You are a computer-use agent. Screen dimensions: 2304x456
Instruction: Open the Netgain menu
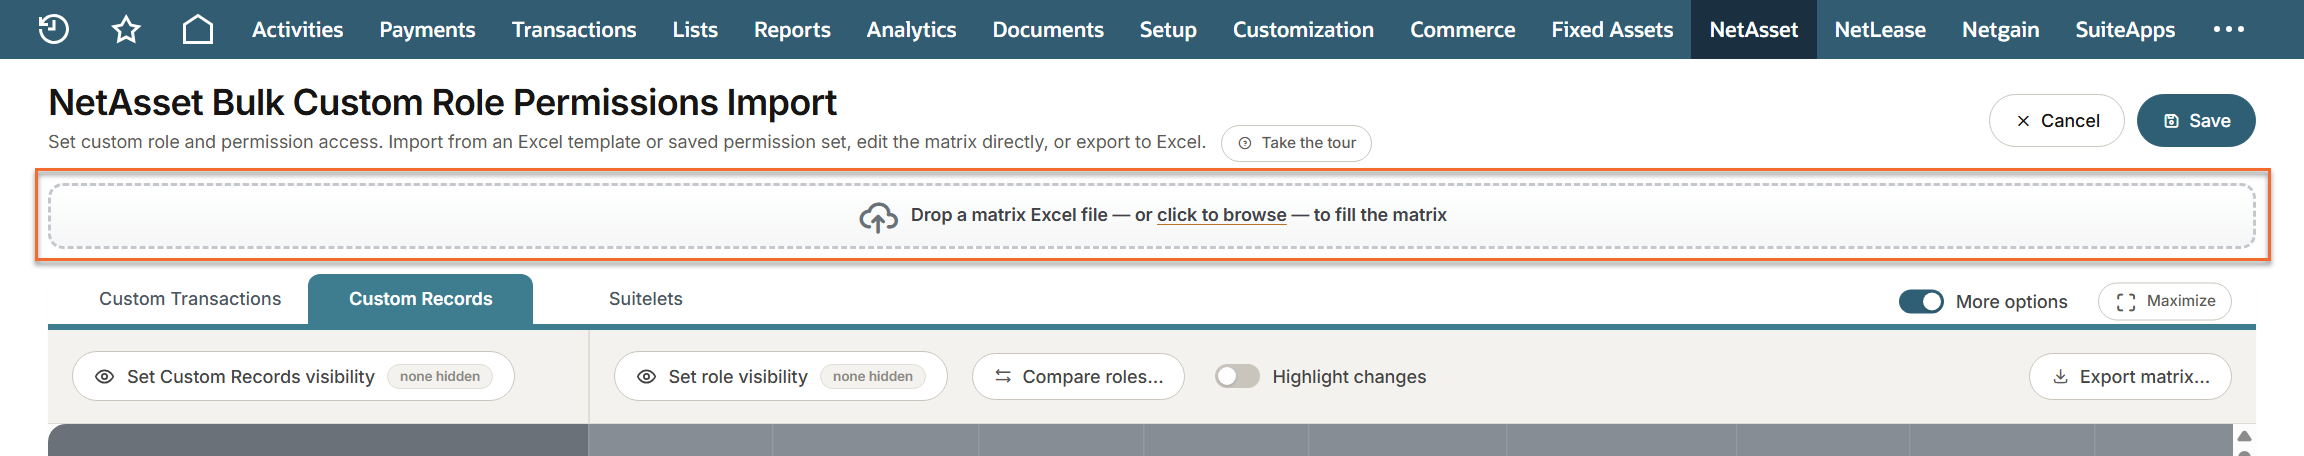tap(2000, 29)
